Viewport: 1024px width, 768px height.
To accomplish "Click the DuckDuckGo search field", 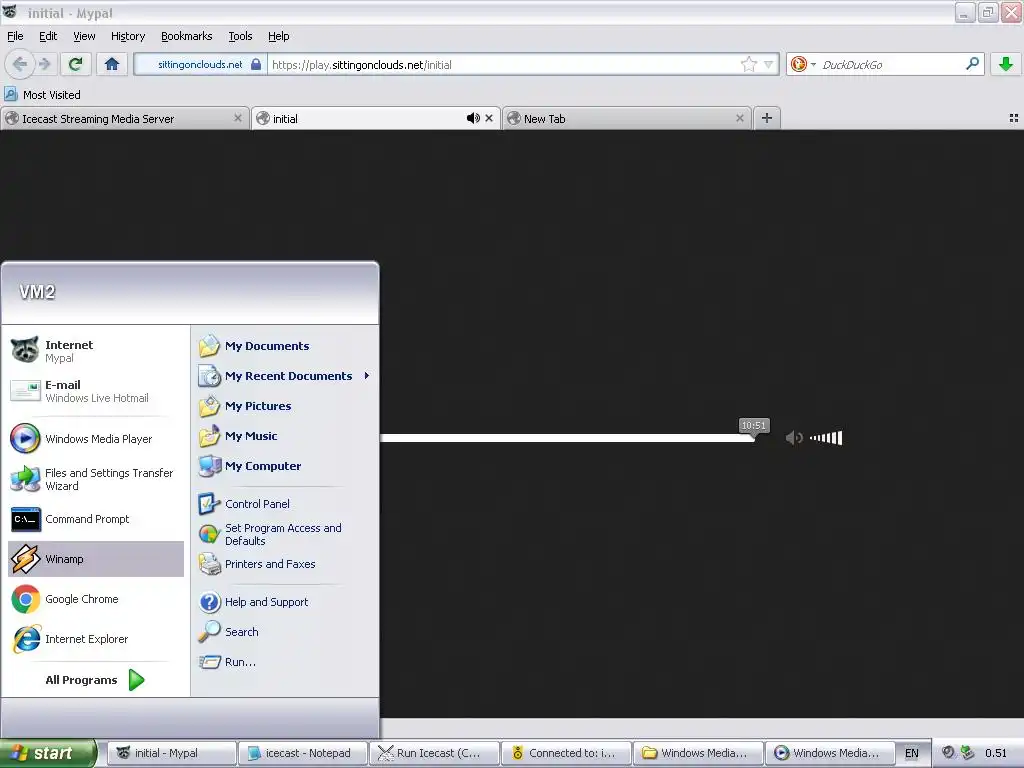I will point(891,65).
